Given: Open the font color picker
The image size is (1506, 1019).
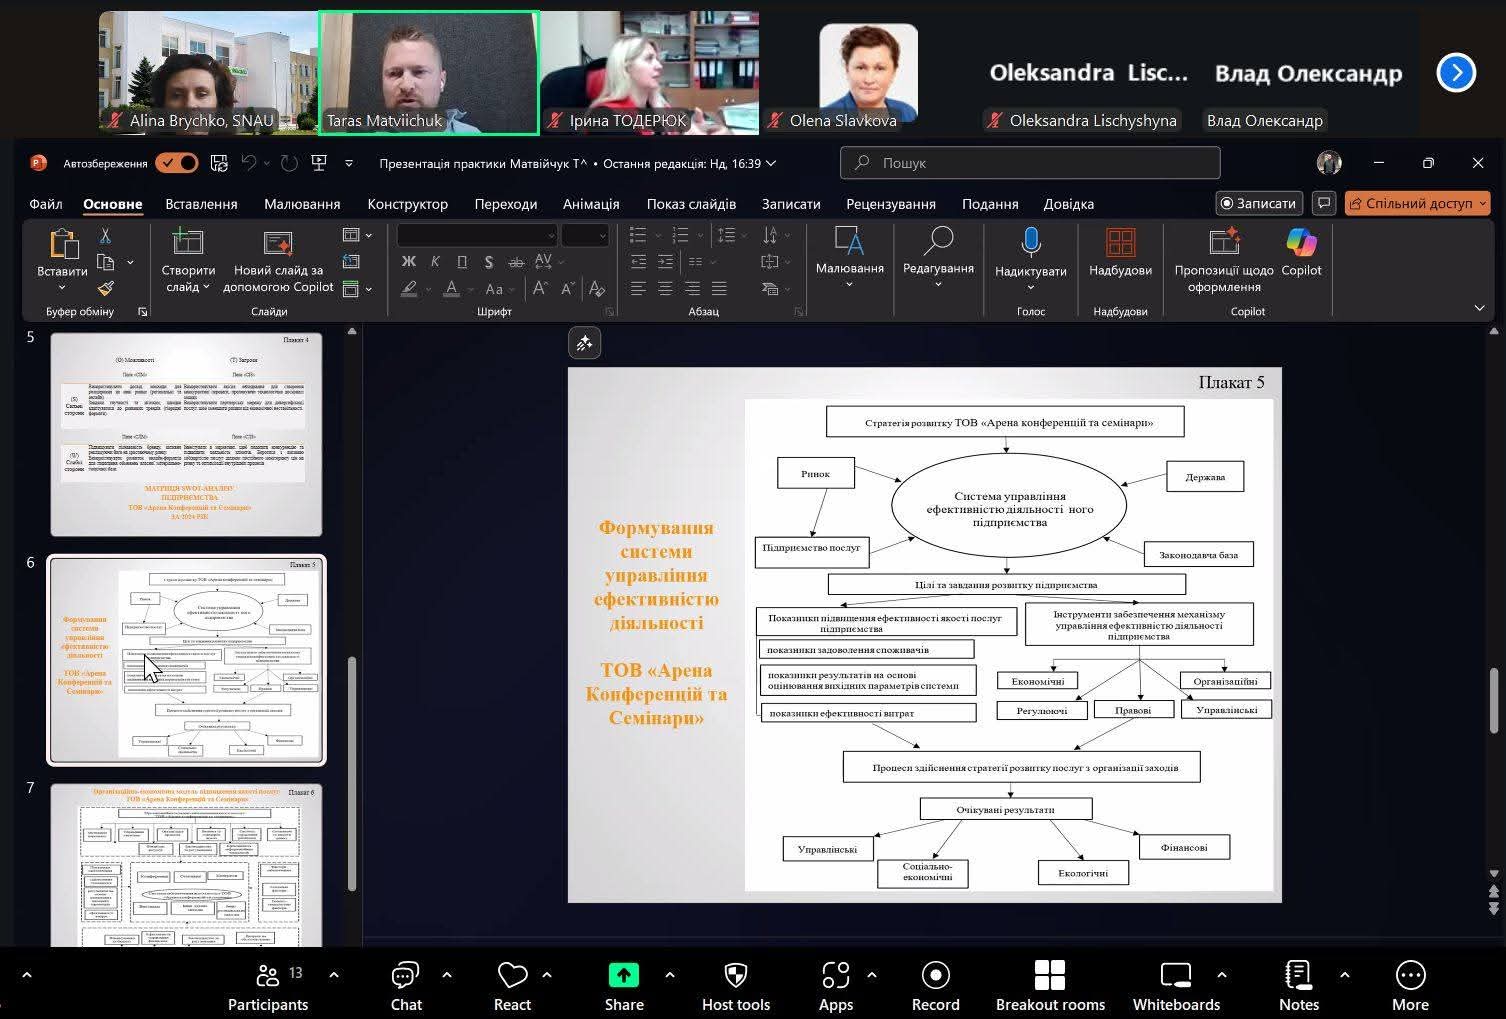Looking at the screenshot, I should click(x=469, y=289).
